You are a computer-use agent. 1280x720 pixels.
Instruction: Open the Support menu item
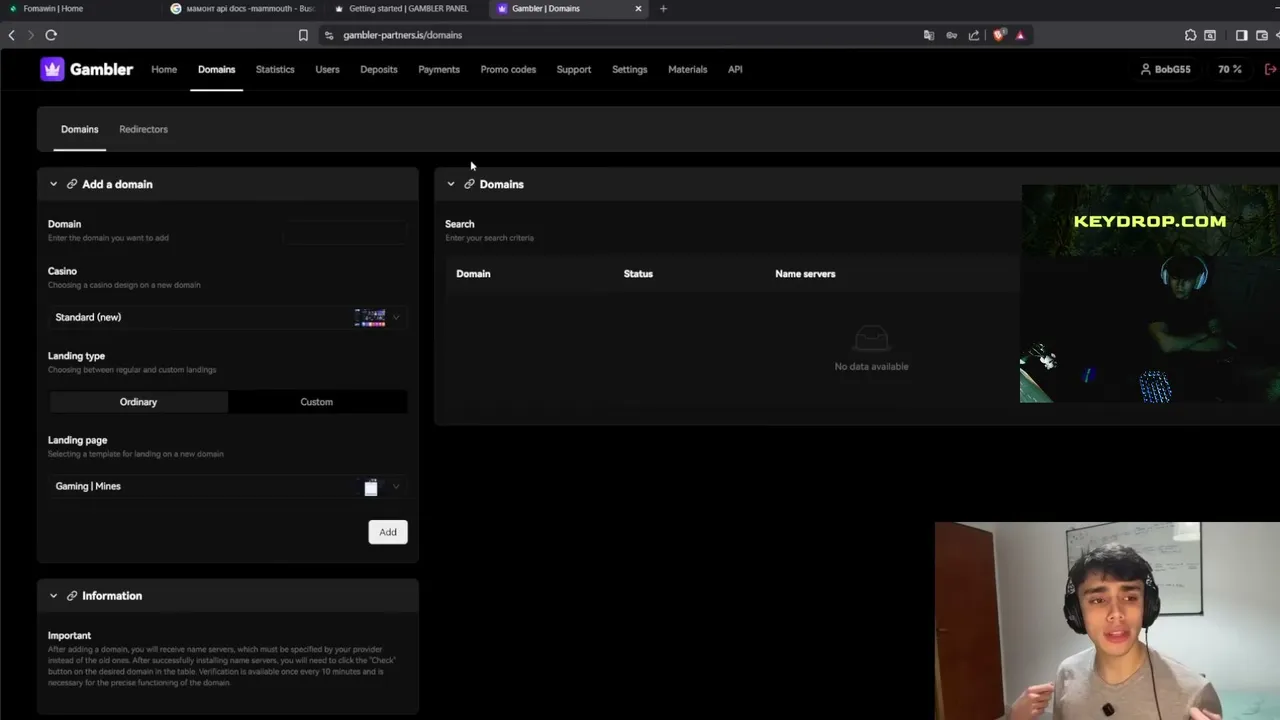coord(574,69)
